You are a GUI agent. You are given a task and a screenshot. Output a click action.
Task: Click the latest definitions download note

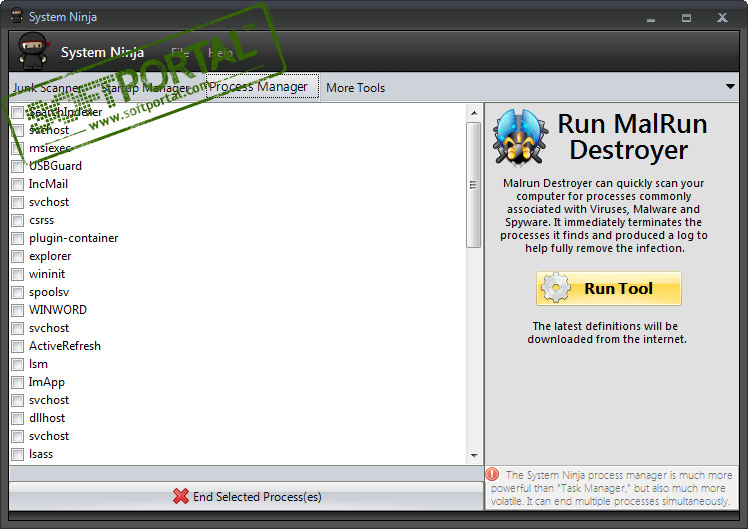607,332
